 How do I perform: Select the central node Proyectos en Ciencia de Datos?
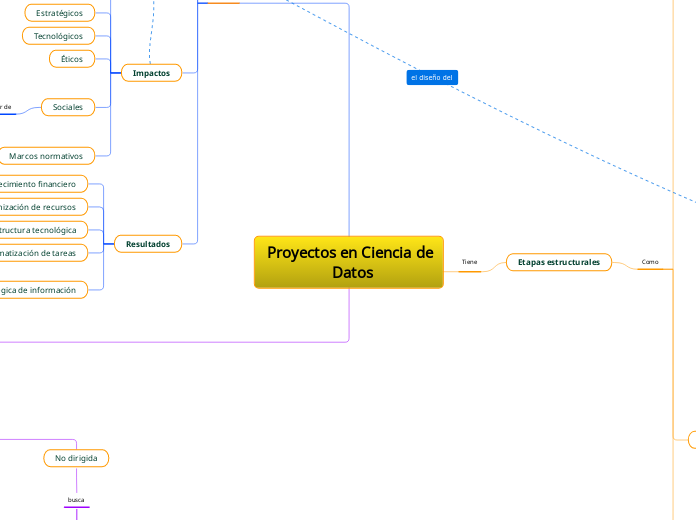click(x=349, y=262)
